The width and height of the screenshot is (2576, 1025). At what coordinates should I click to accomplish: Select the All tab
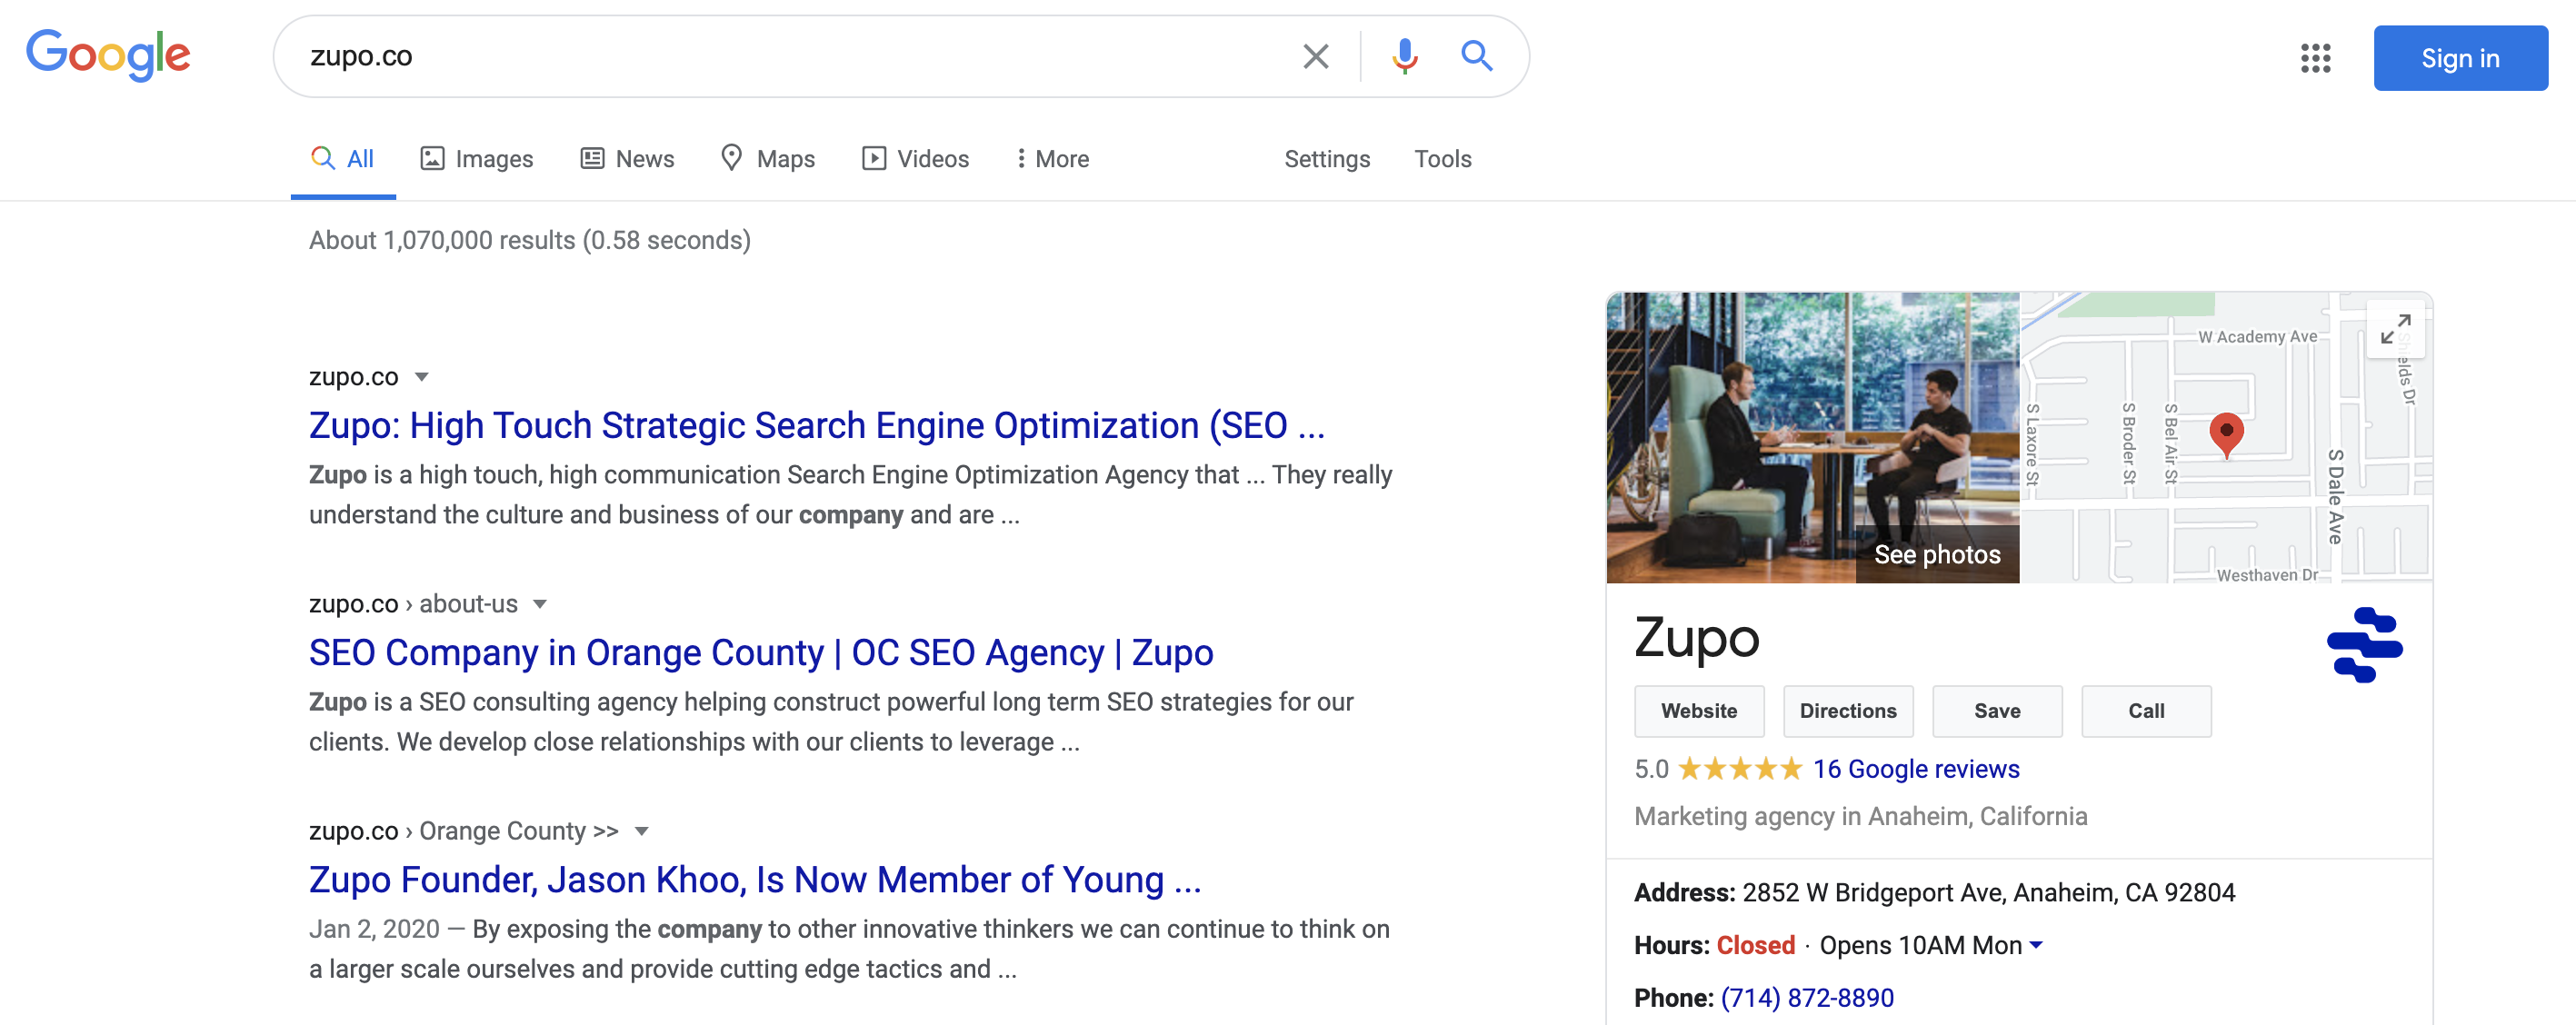click(342, 159)
